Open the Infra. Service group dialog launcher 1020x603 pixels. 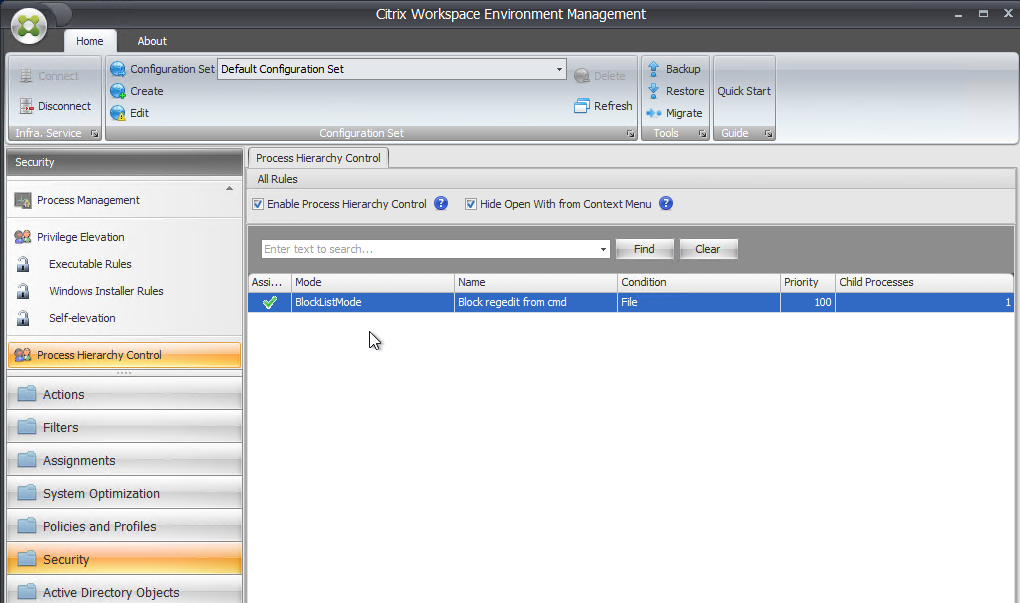94,133
